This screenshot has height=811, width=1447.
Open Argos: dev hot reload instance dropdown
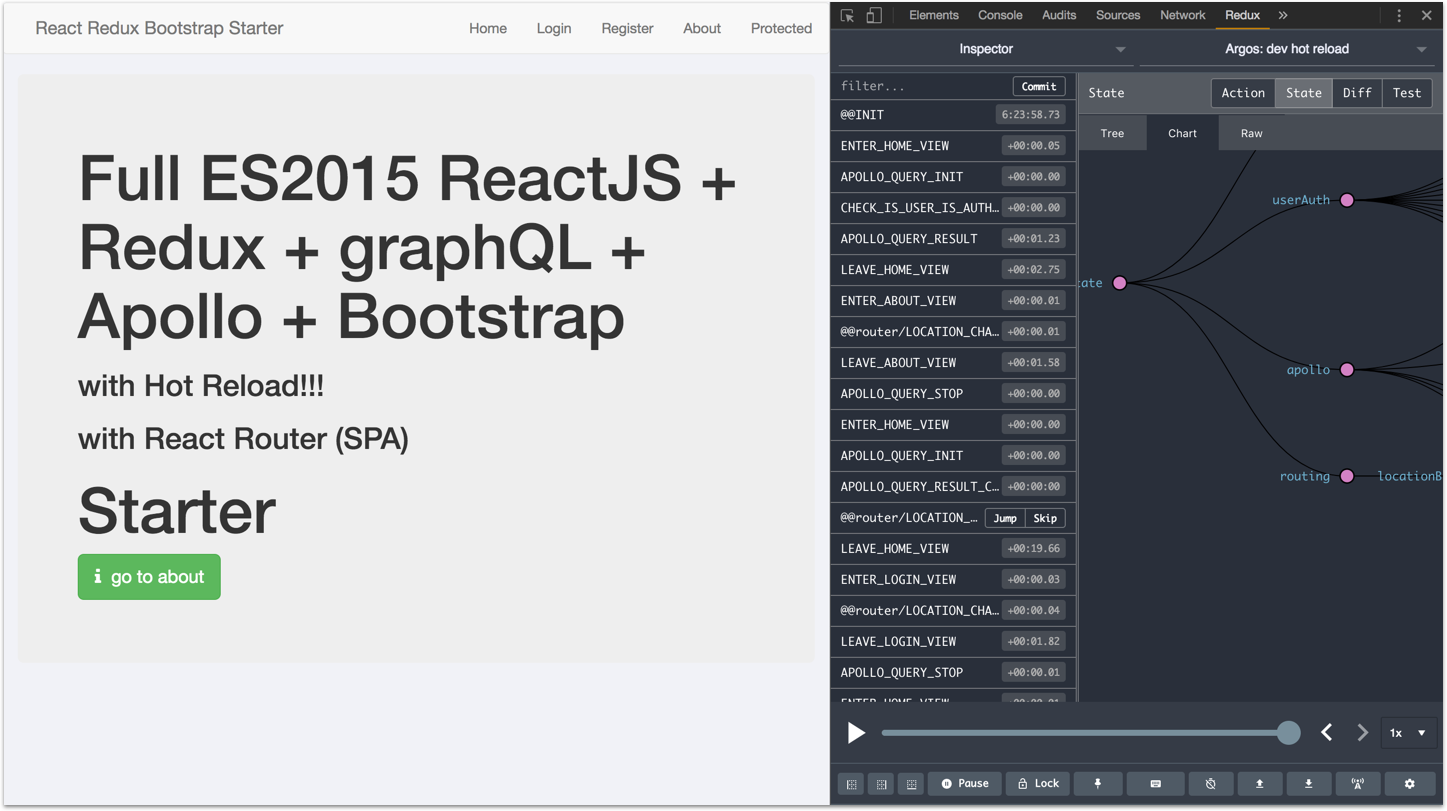(1286, 49)
